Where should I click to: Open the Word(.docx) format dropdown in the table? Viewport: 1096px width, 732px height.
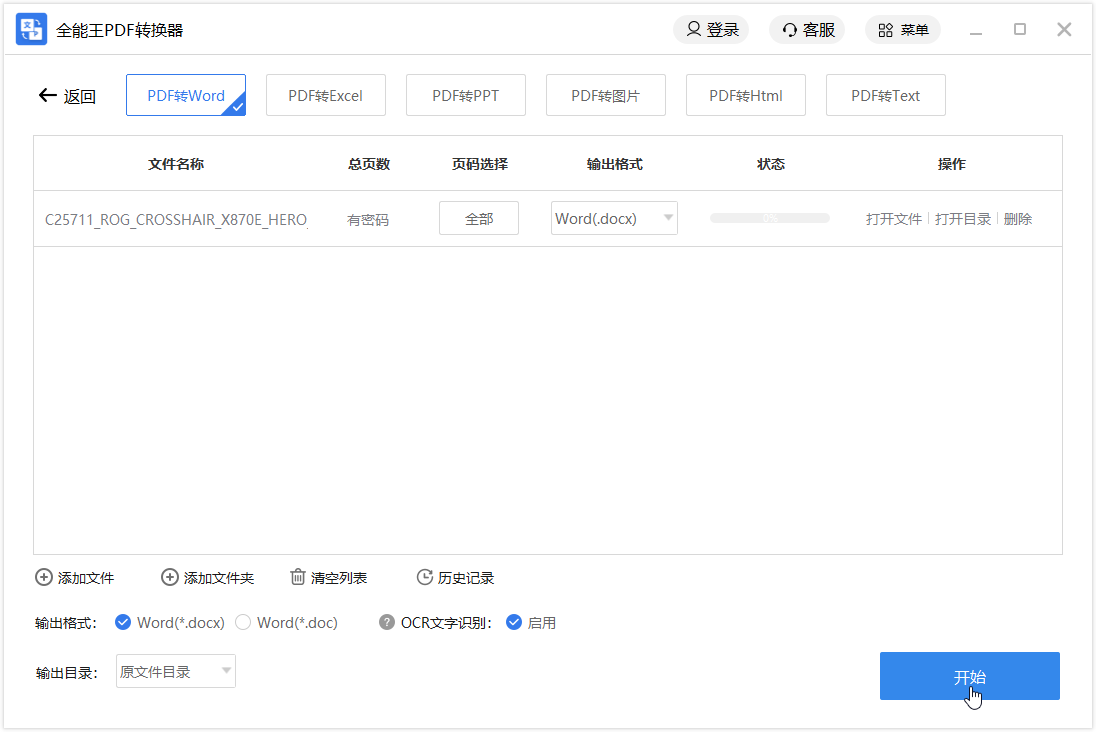[x=614, y=218]
